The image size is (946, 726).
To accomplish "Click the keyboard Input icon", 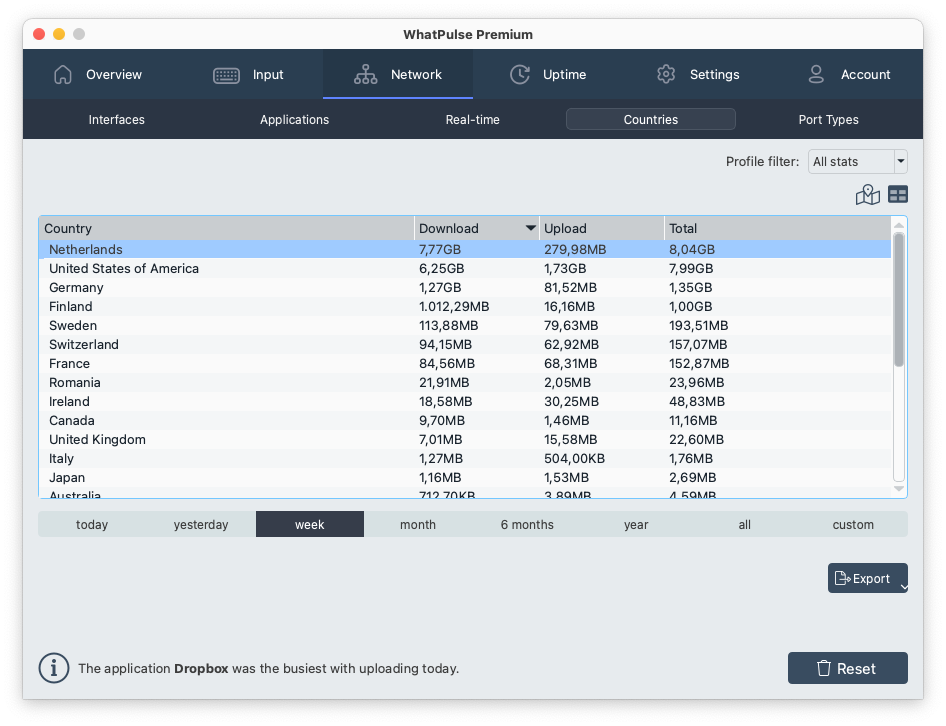I will [226, 75].
